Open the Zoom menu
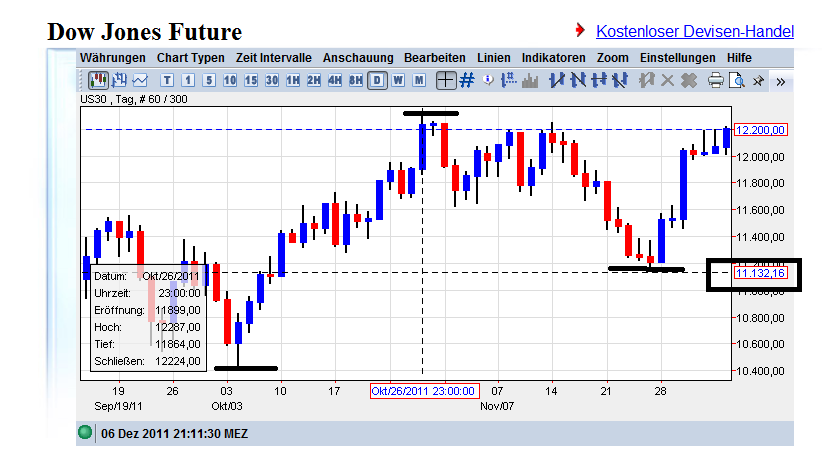Screen dimensions: 831x474 tap(613, 57)
